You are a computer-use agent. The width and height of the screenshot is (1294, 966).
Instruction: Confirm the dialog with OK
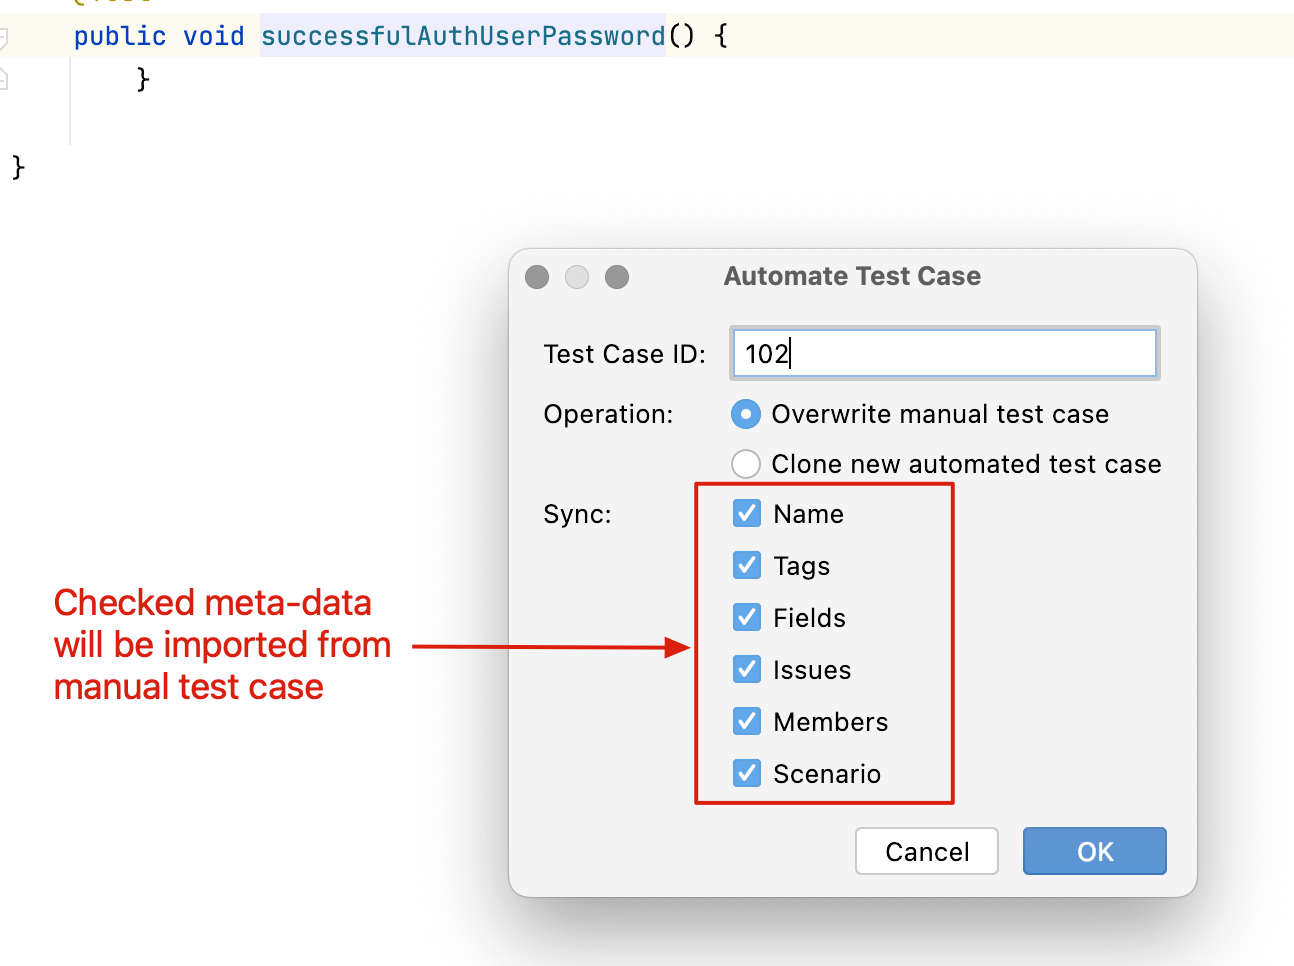[x=1094, y=852]
